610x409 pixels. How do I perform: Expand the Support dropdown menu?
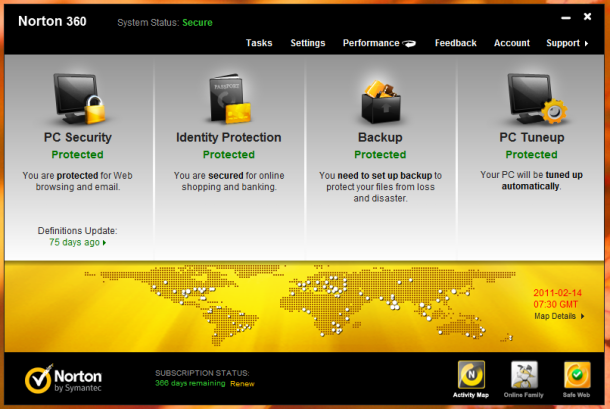(x=567, y=43)
